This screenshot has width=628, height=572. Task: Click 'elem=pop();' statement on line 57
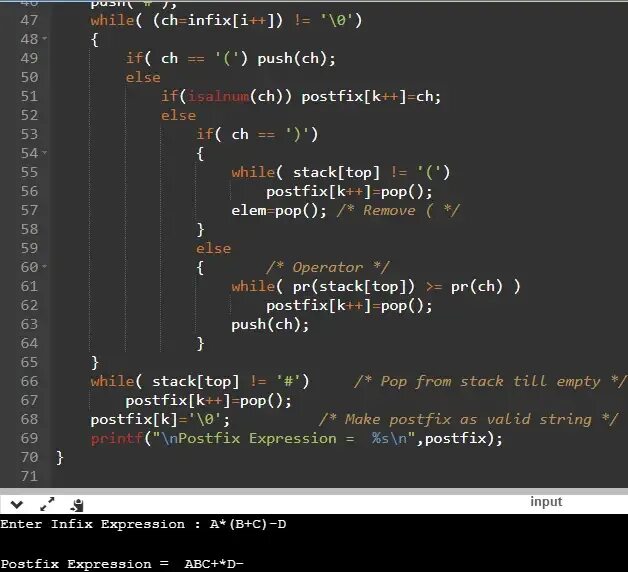[x=279, y=210]
